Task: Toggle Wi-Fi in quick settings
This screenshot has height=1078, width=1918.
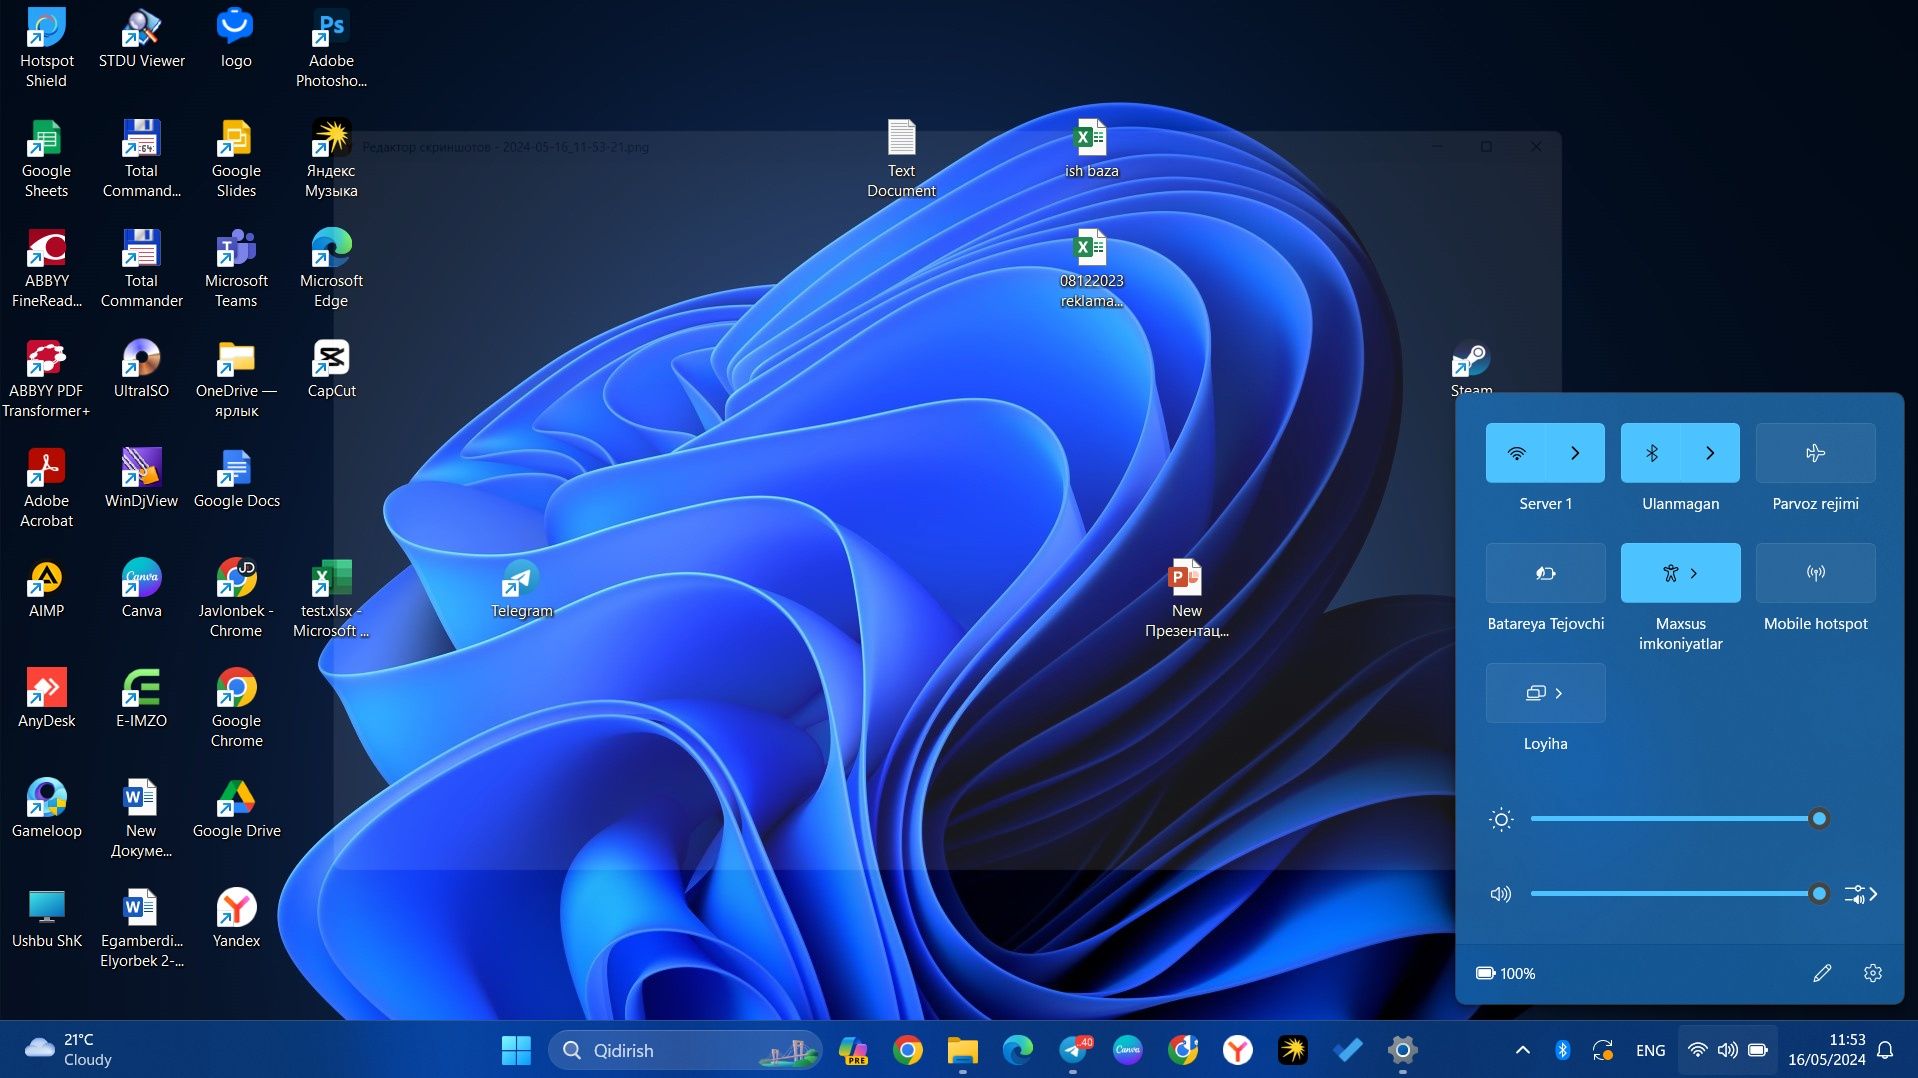Action: (1516, 453)
